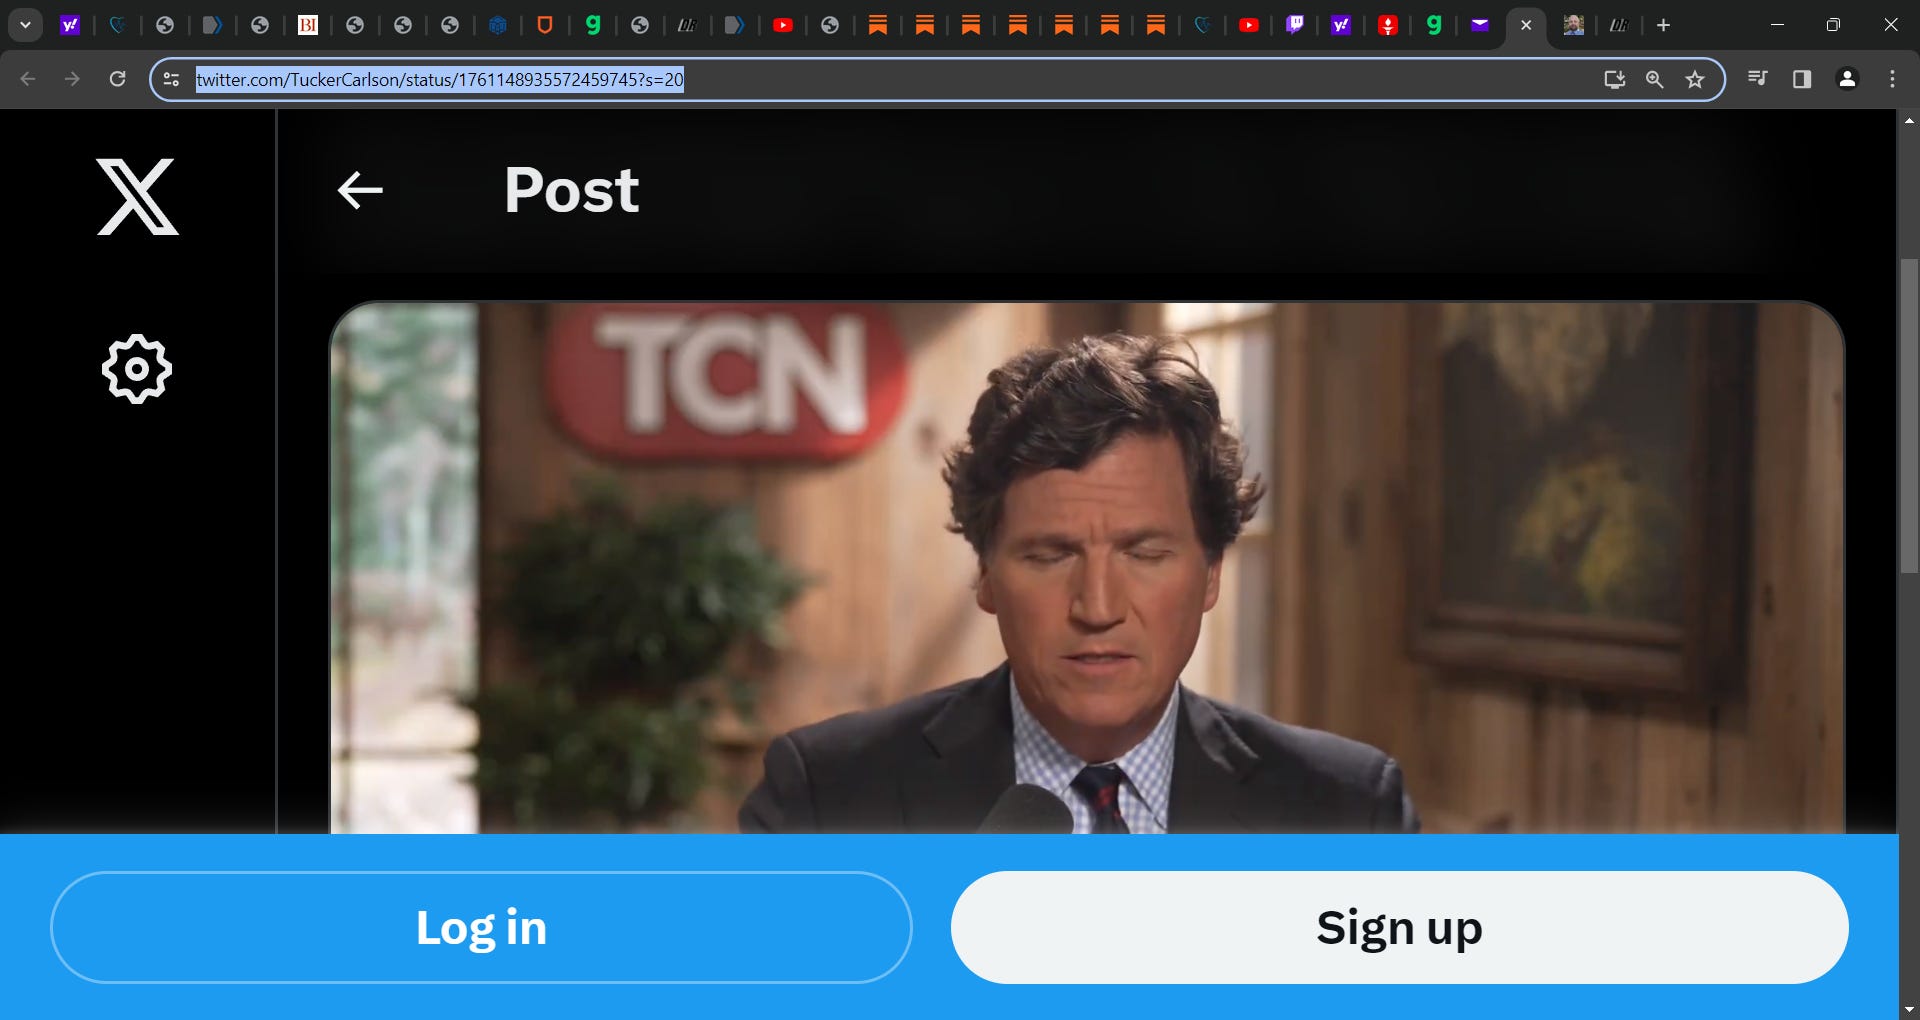The width and height of the screenshot is (1920, 1020).
Task: Switch to the Yahoo tab beside Twitch tab
Action: point(1341,25)
